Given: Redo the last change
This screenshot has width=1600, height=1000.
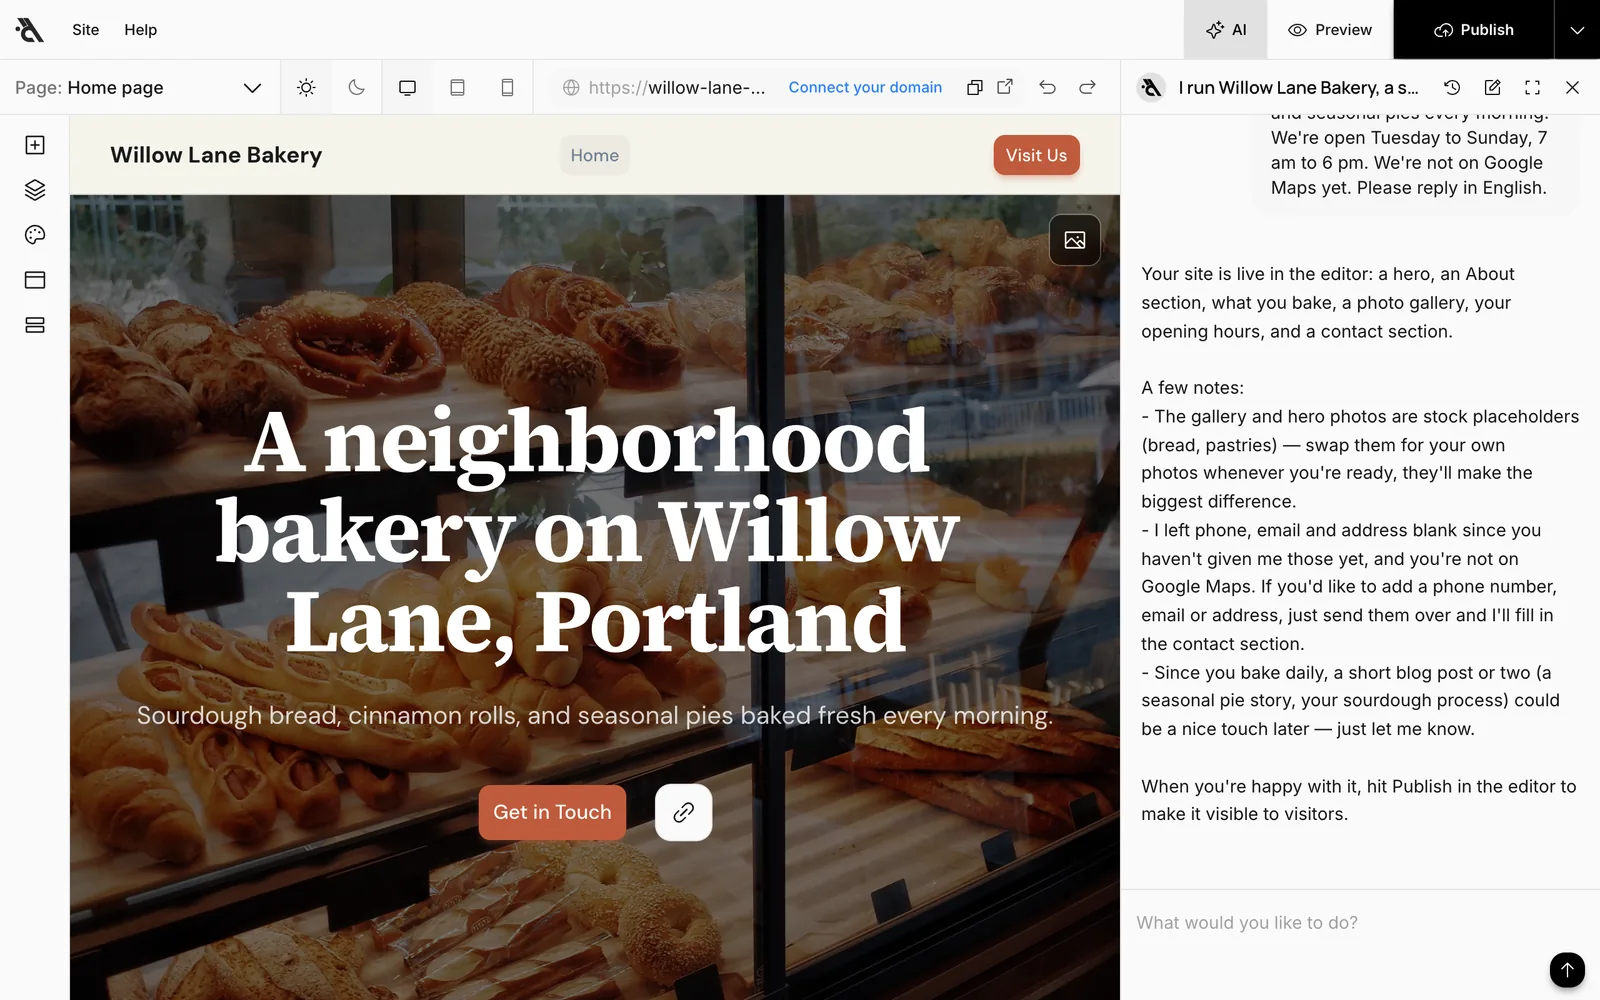Looking at the screenshot, I should tap(1087, 88).
